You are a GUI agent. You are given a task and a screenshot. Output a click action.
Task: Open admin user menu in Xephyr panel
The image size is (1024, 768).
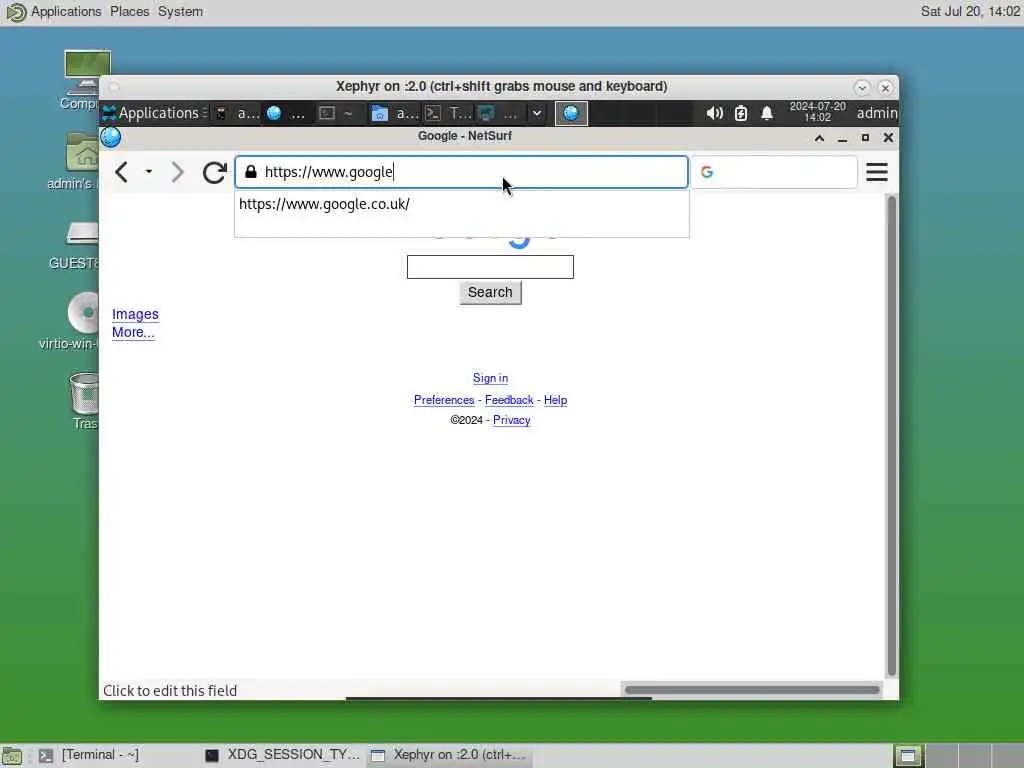pyautogui.click(x=876, y=113)
